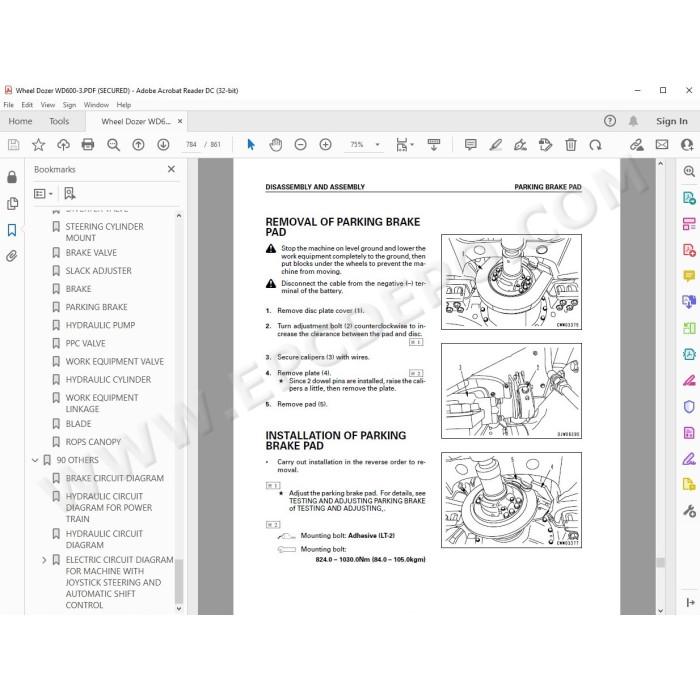The width and height of the screenshot is (700, 700).
Task: Open the File menu
Action: 8,105
